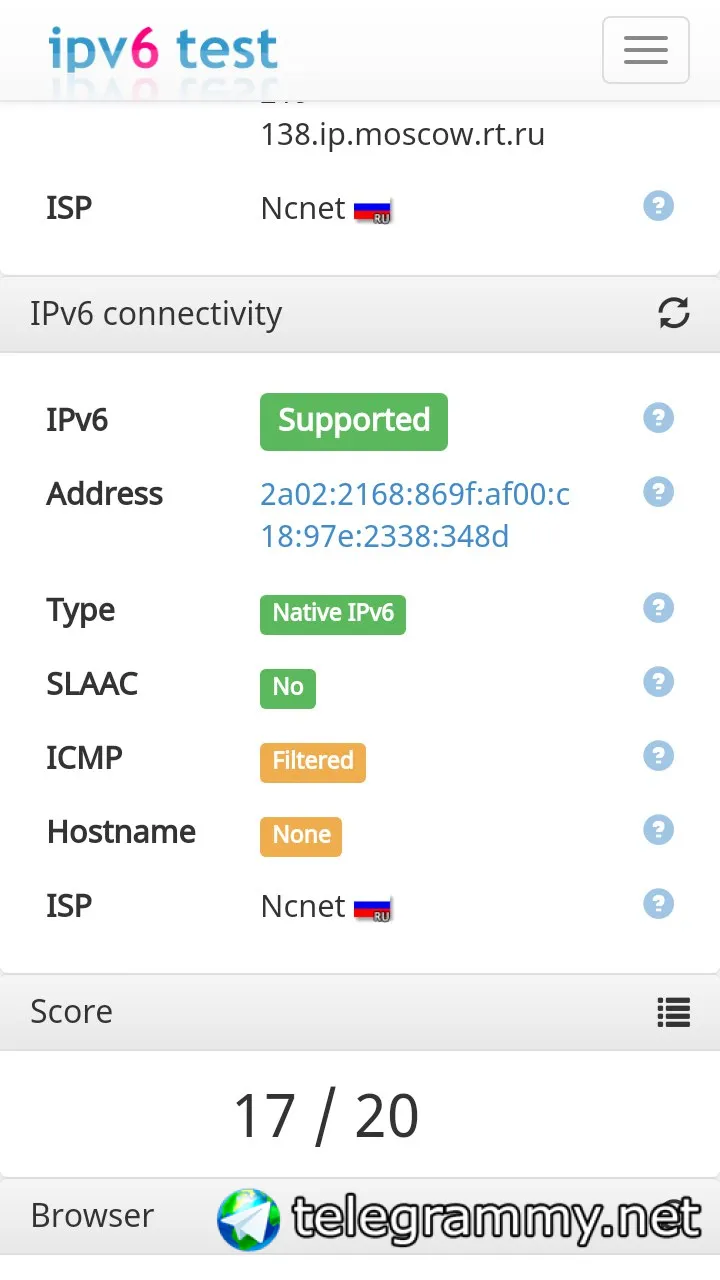Click the Hostname None badge

pos(301,835)
